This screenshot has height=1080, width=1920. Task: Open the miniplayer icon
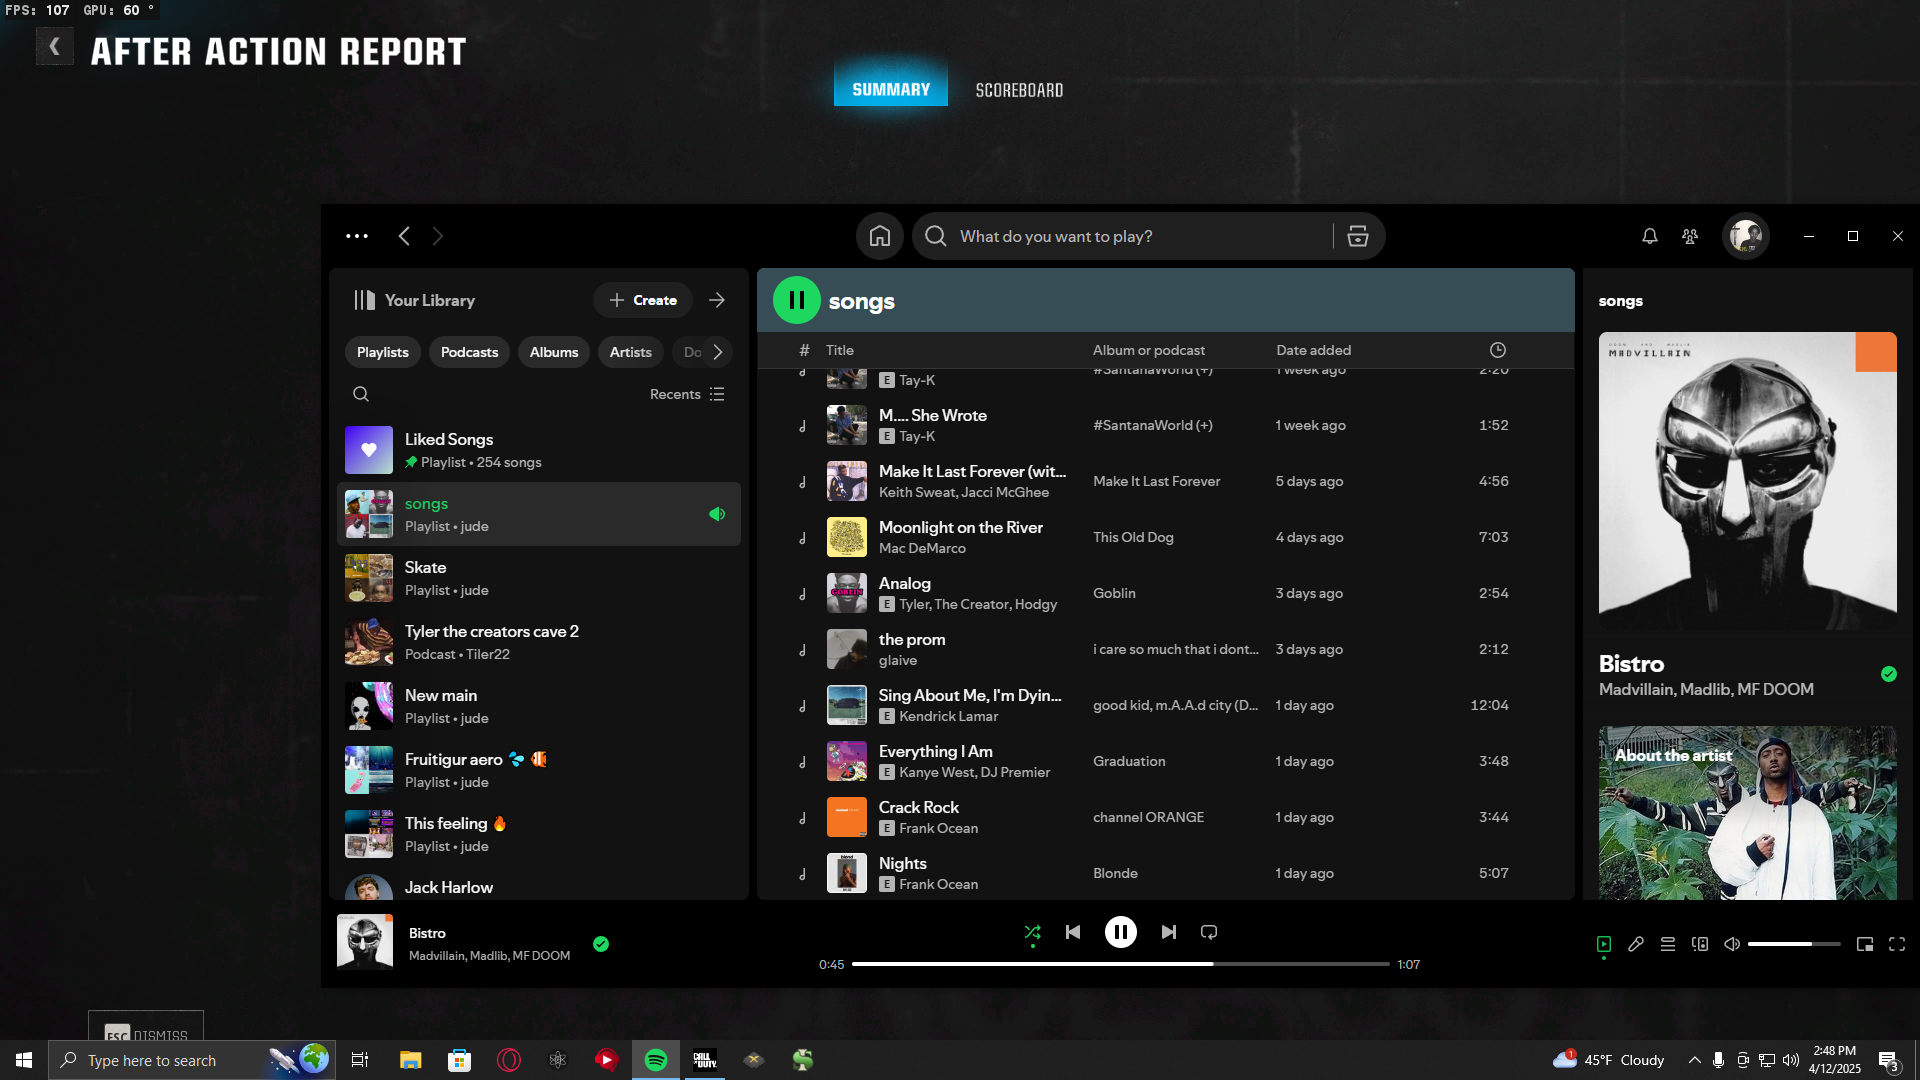1865,944
